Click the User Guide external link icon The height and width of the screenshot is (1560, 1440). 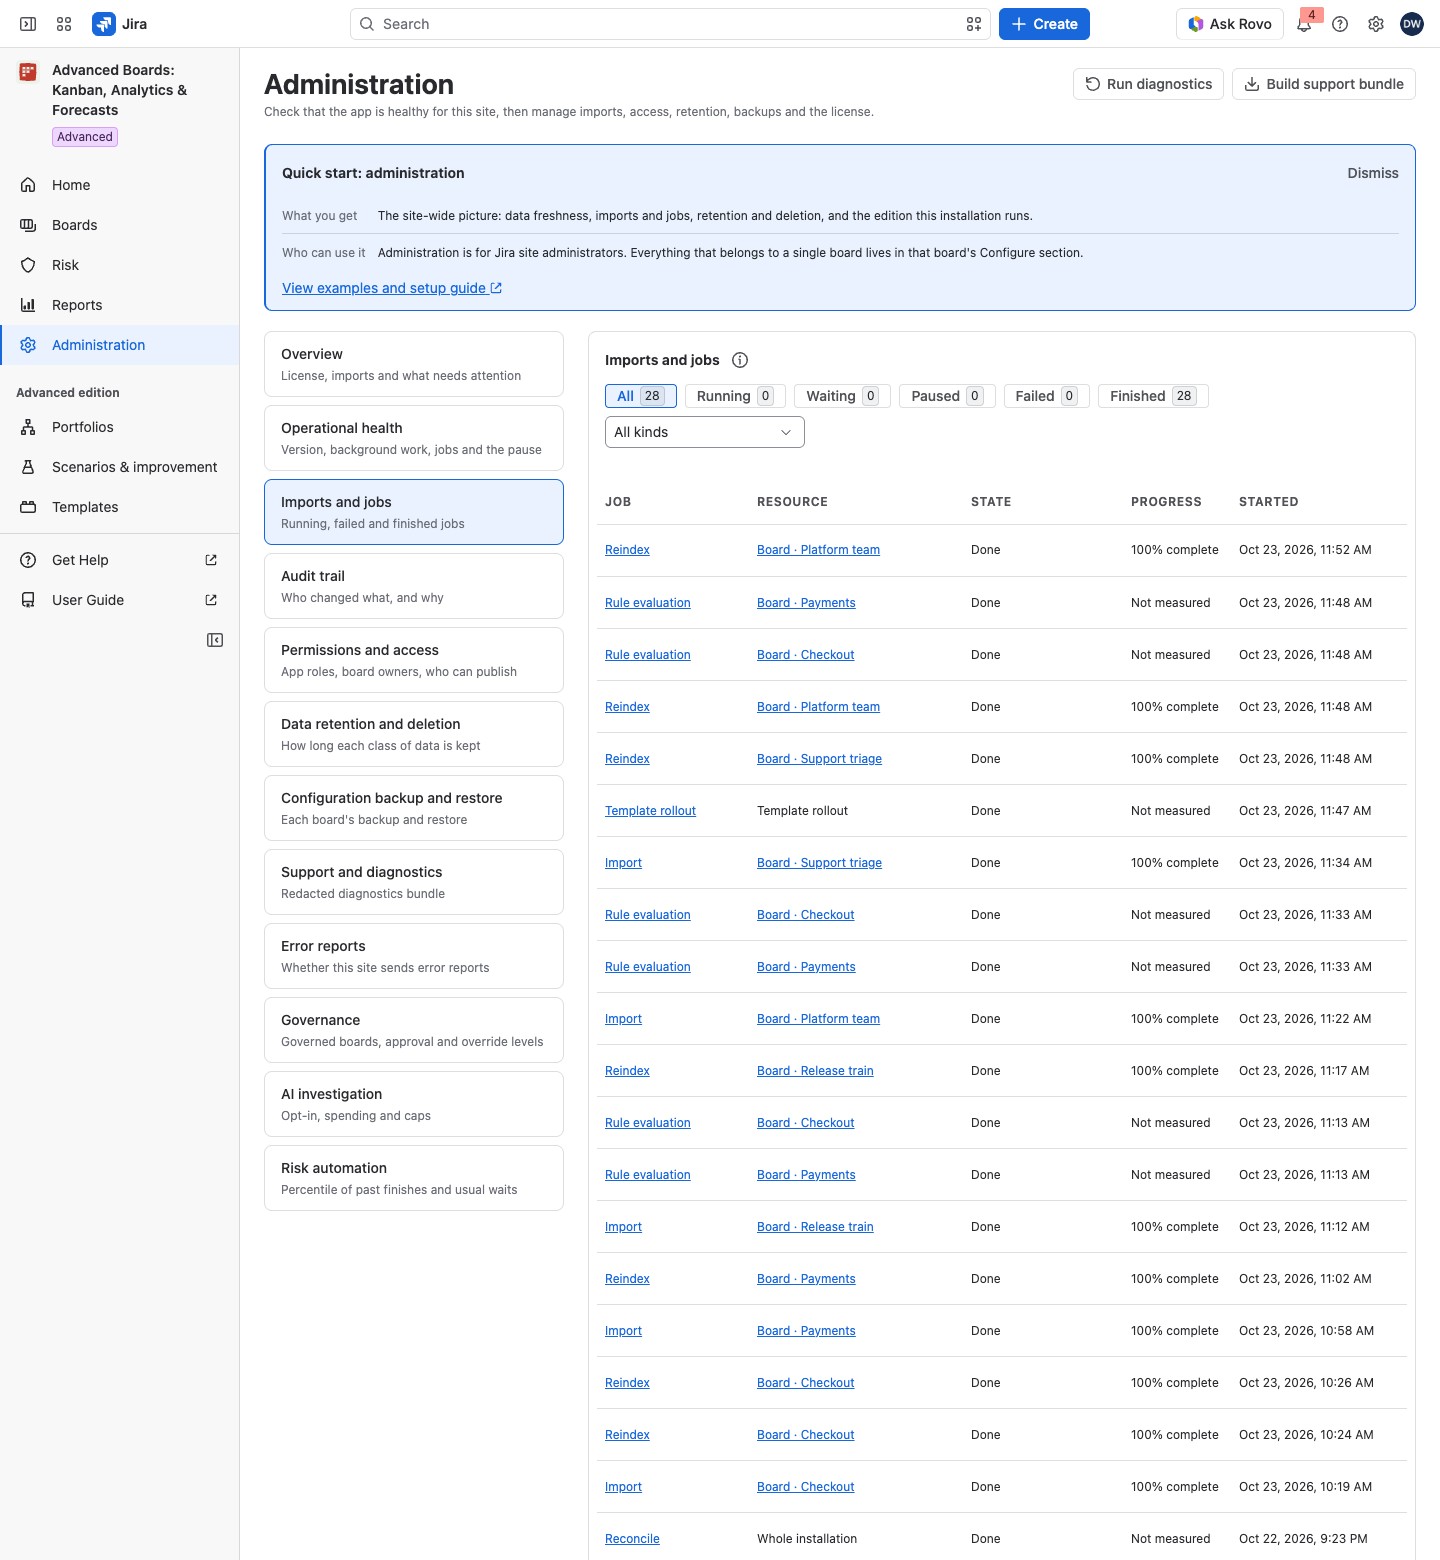211,600
